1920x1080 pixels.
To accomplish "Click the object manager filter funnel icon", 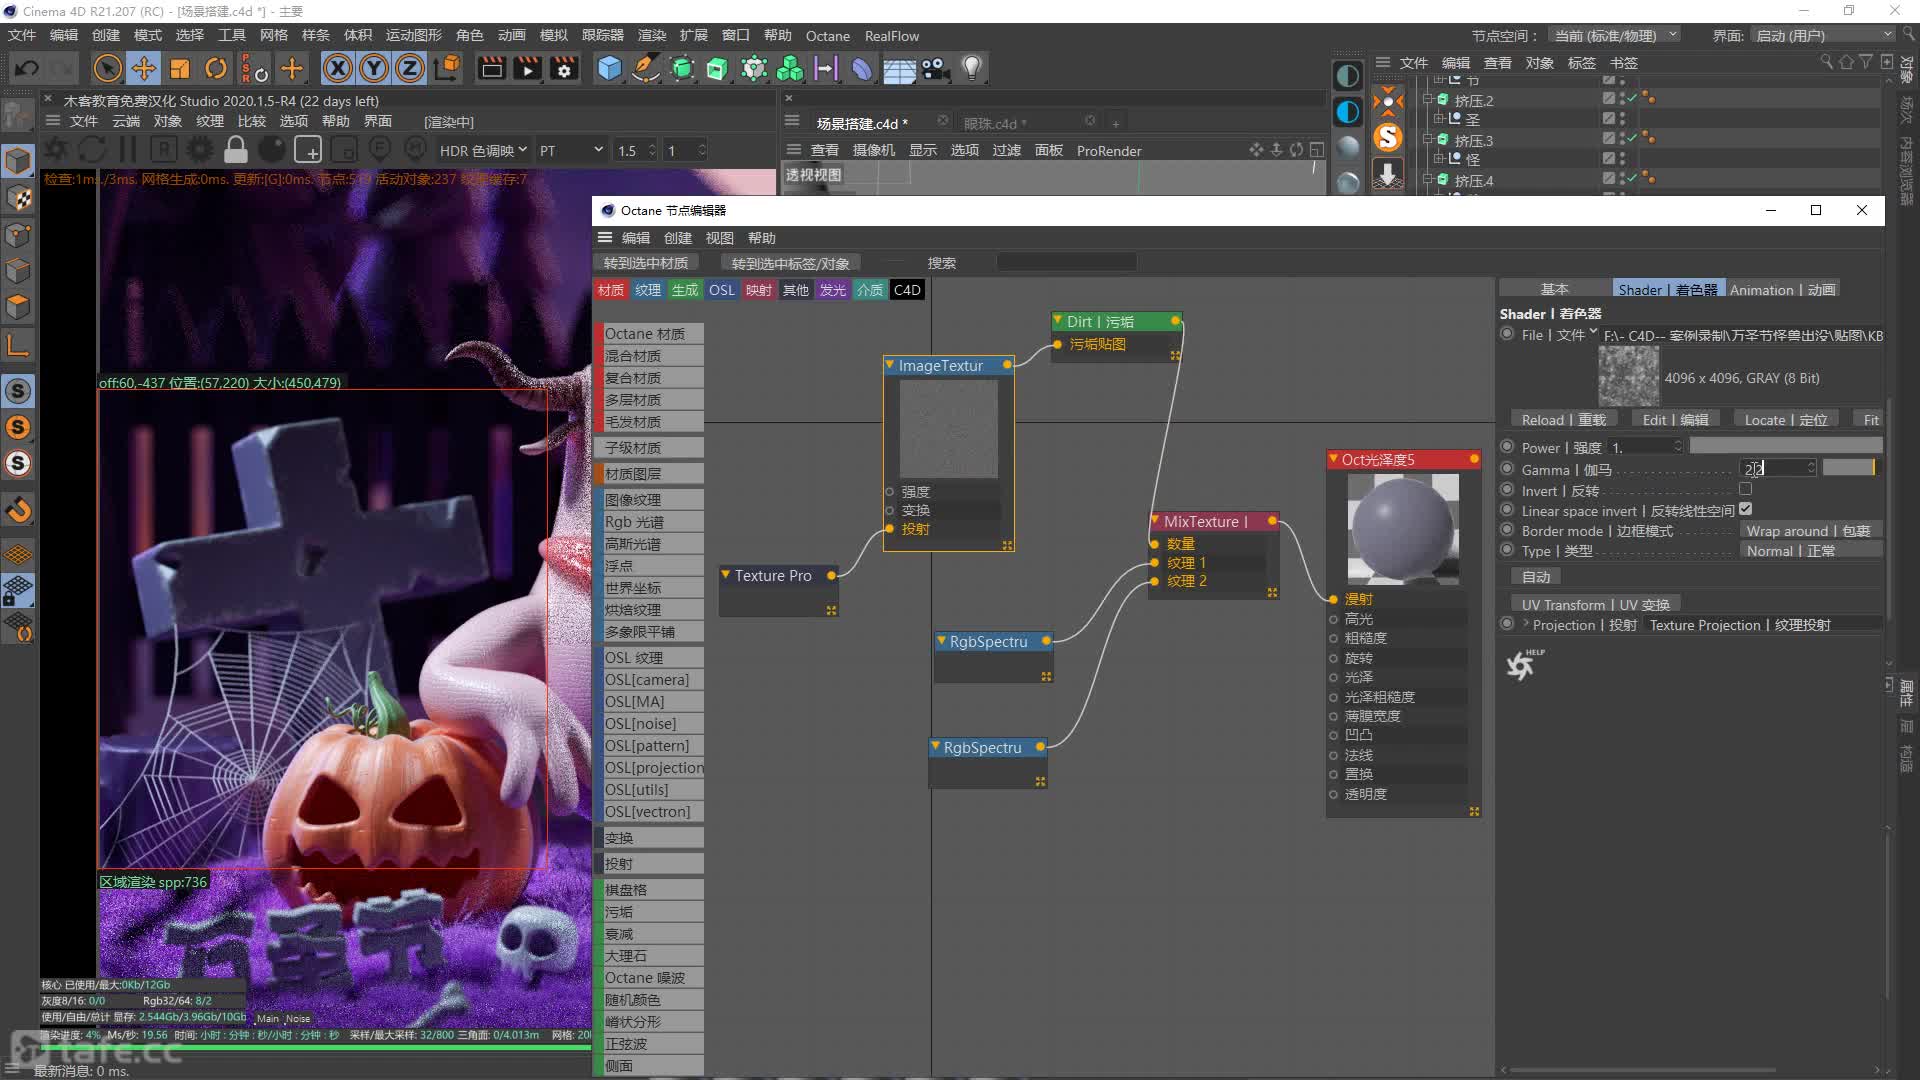I will [x=1866, y=62].
